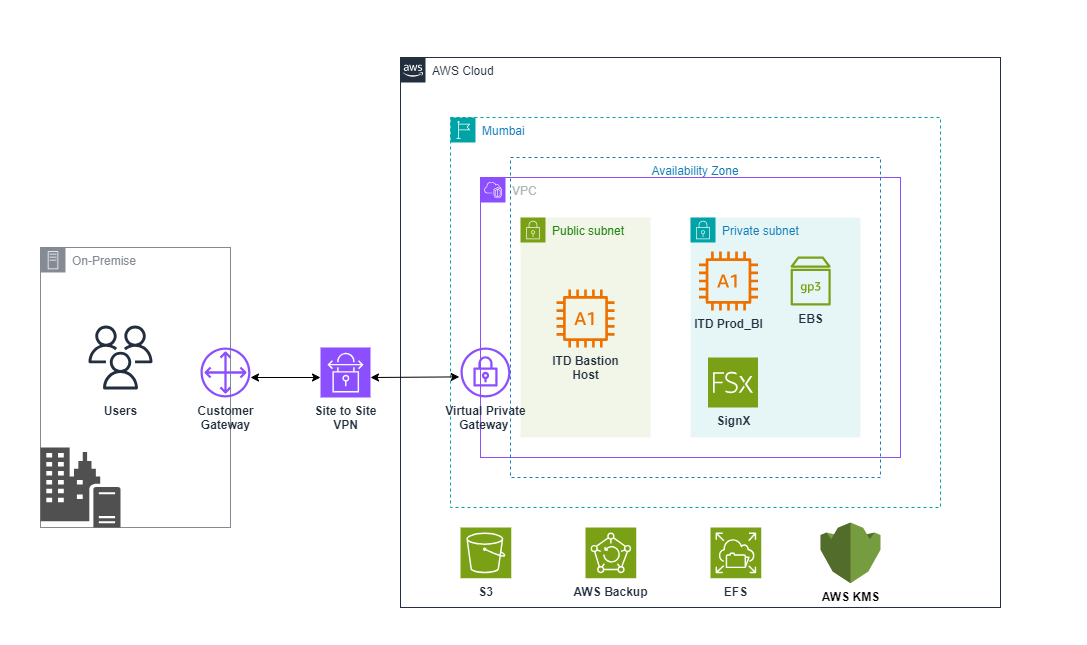Click the AWS Cloud logo badge
1087x645 pixels.
click(x=412, y=70)
